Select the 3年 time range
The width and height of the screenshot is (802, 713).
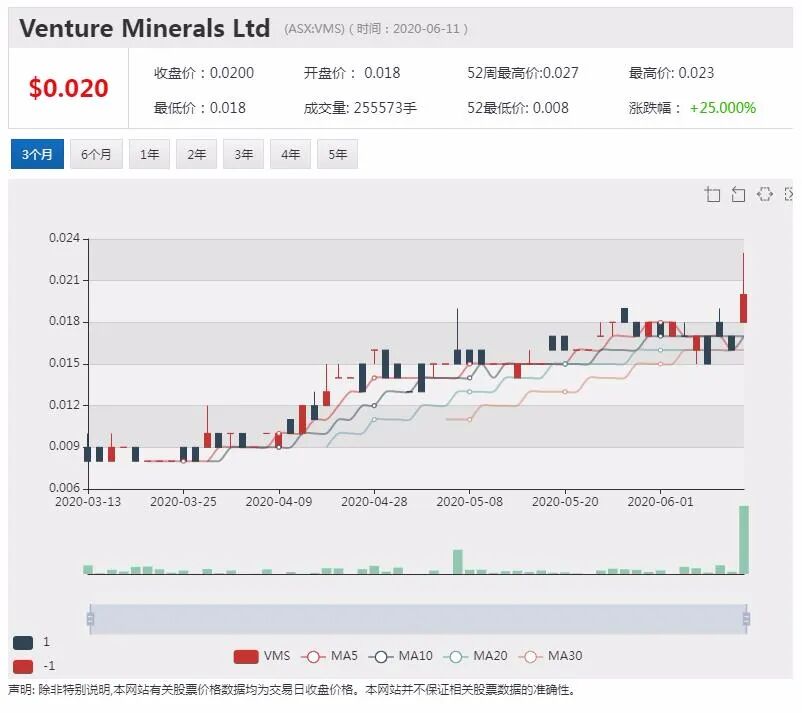243,154
